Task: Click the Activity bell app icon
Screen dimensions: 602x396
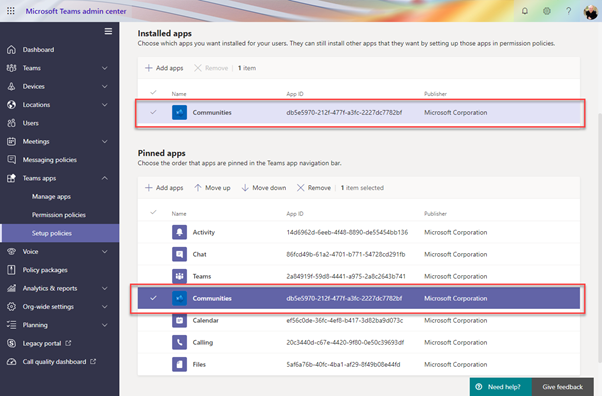Action: coord(179,232)
